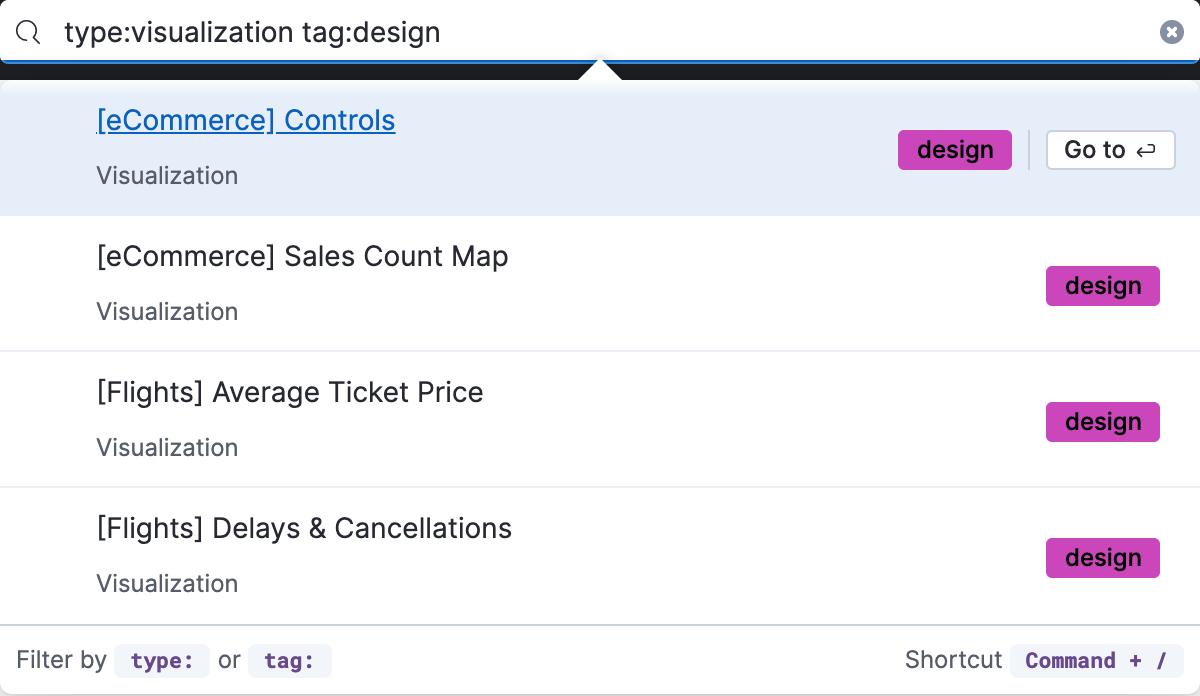The width and height of the screenshot is (1200, 696).
Task: Add a tag: filter chip
Action: (x=290, y=660)
